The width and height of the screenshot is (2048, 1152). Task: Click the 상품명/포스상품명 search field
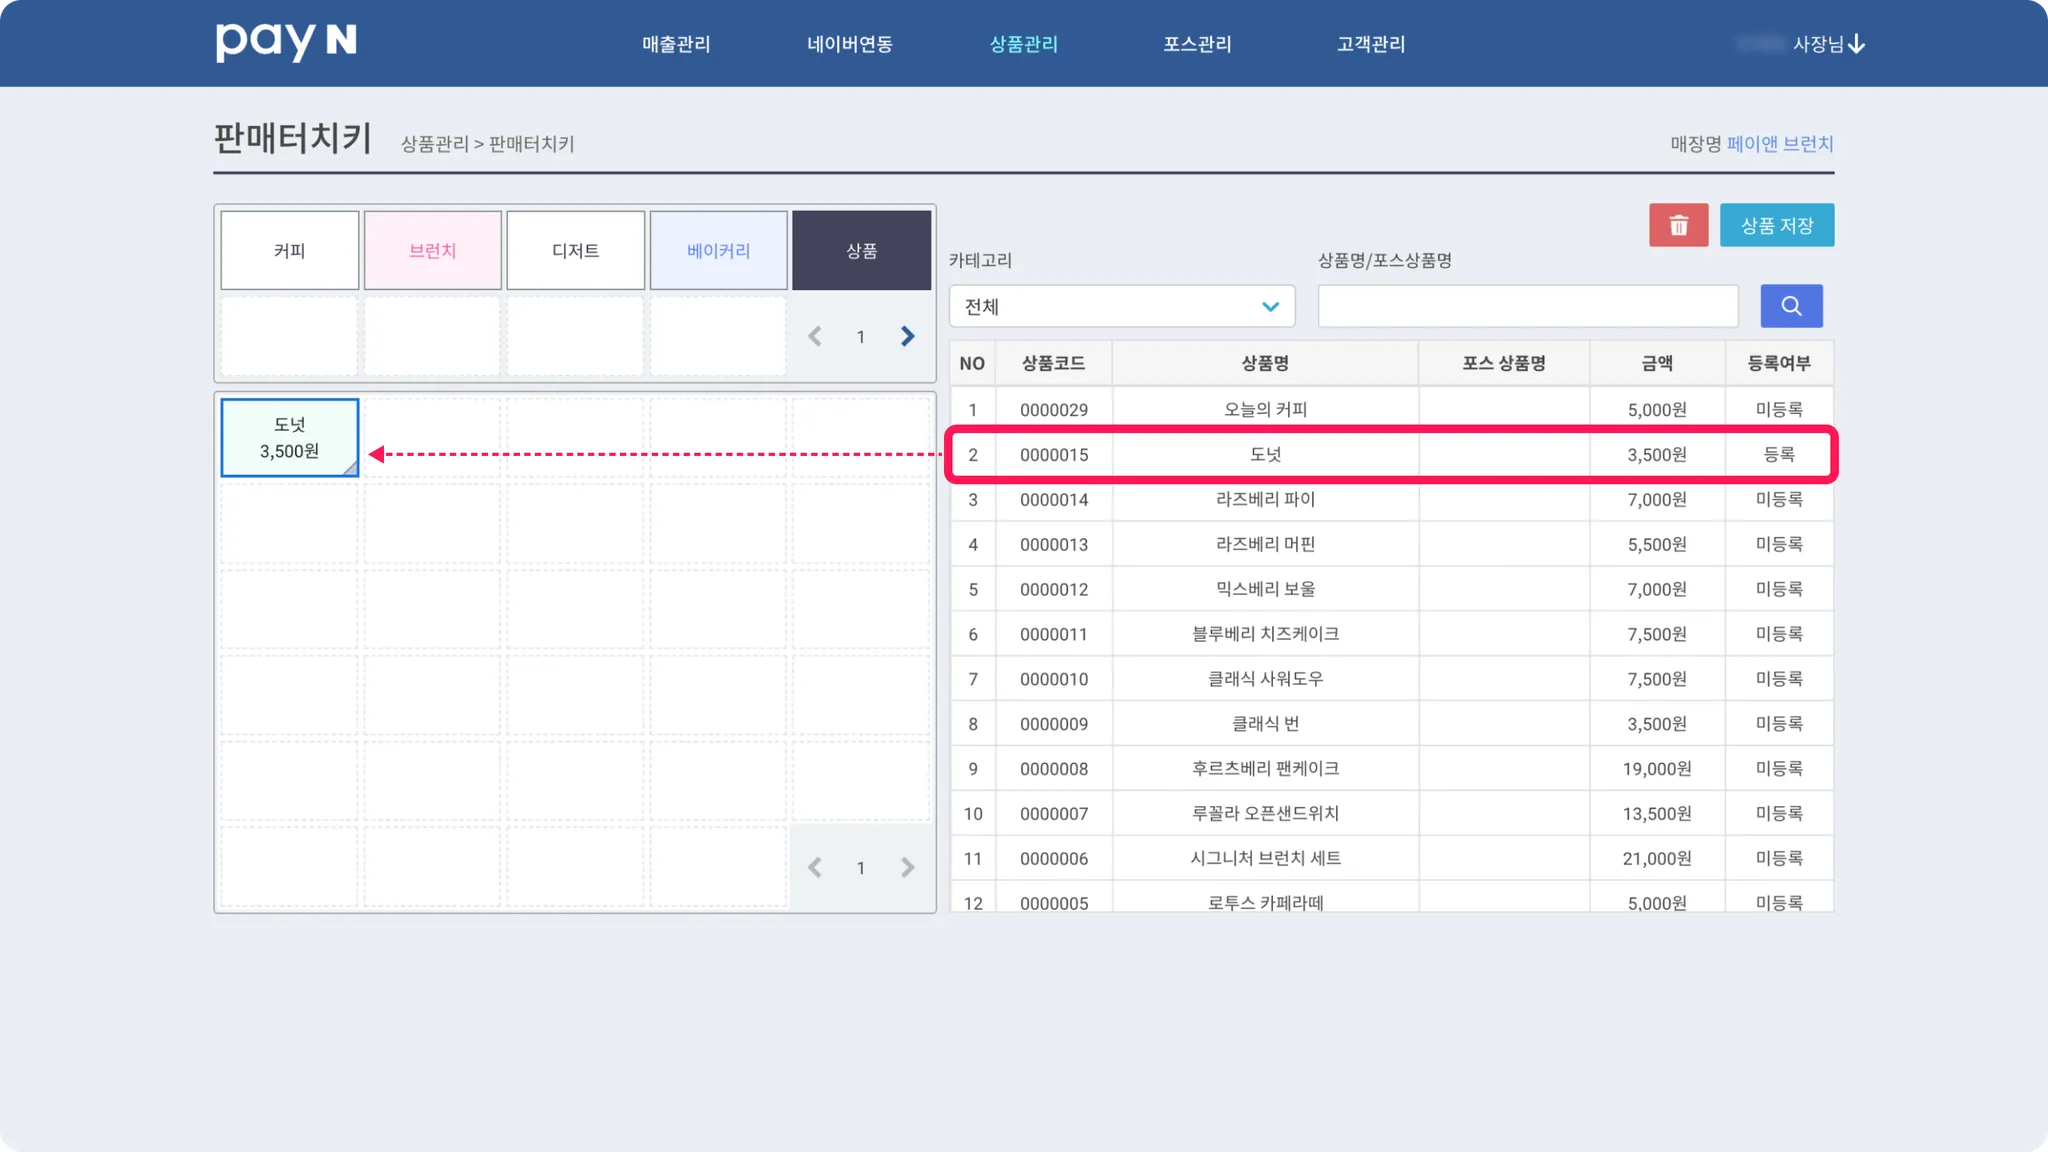coord(1527,306)
